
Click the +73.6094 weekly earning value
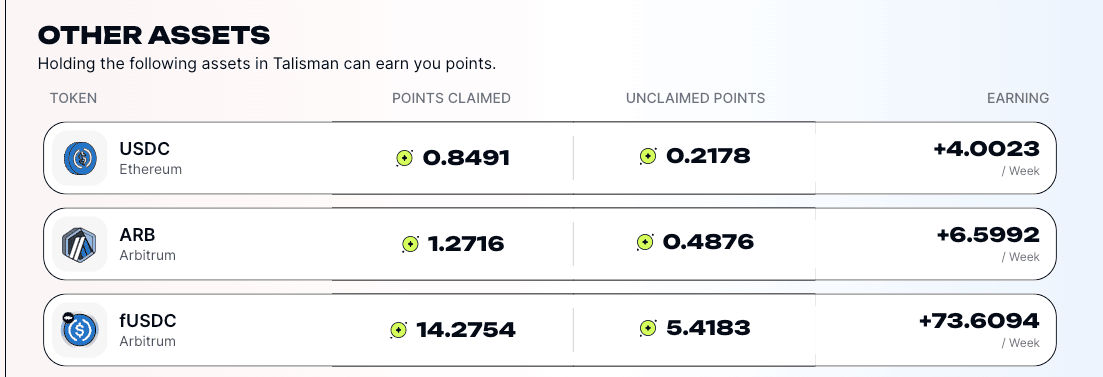[x=979, y=321]
